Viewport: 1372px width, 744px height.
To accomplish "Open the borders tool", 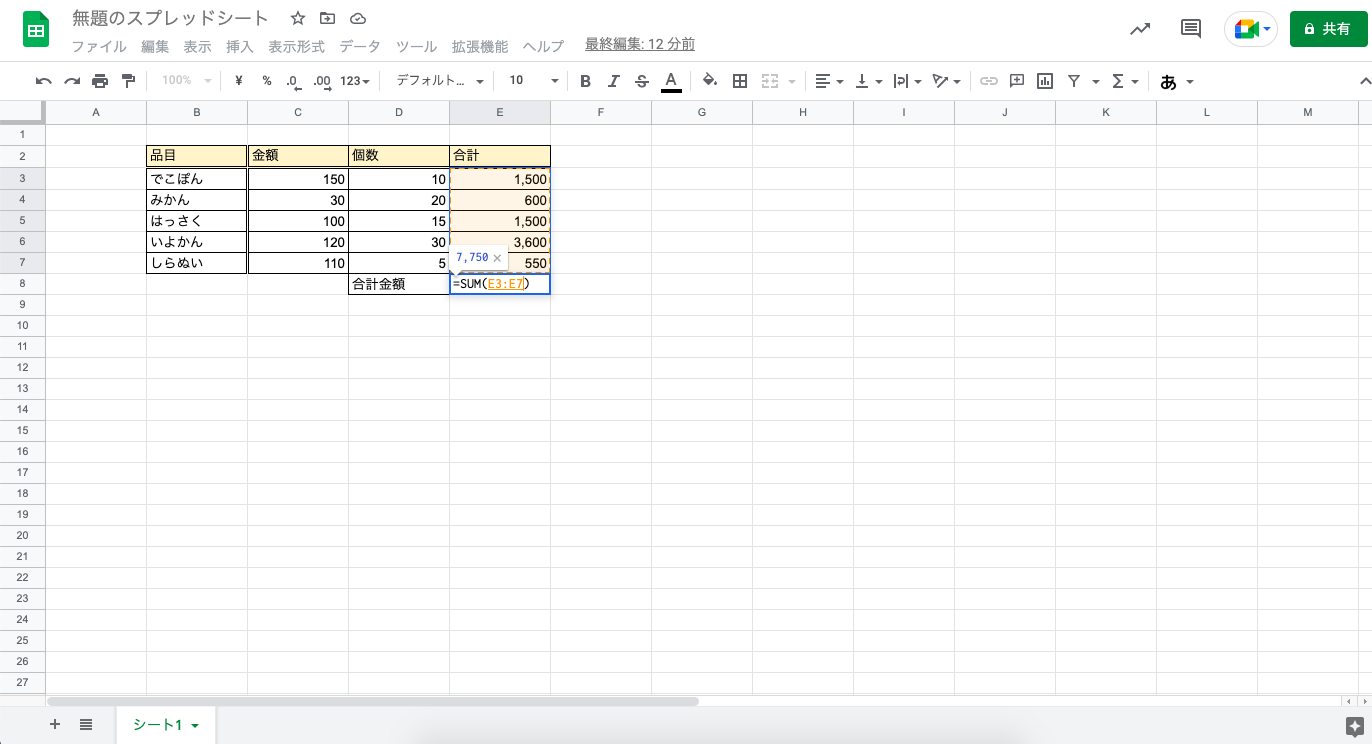I will (739, 81).
